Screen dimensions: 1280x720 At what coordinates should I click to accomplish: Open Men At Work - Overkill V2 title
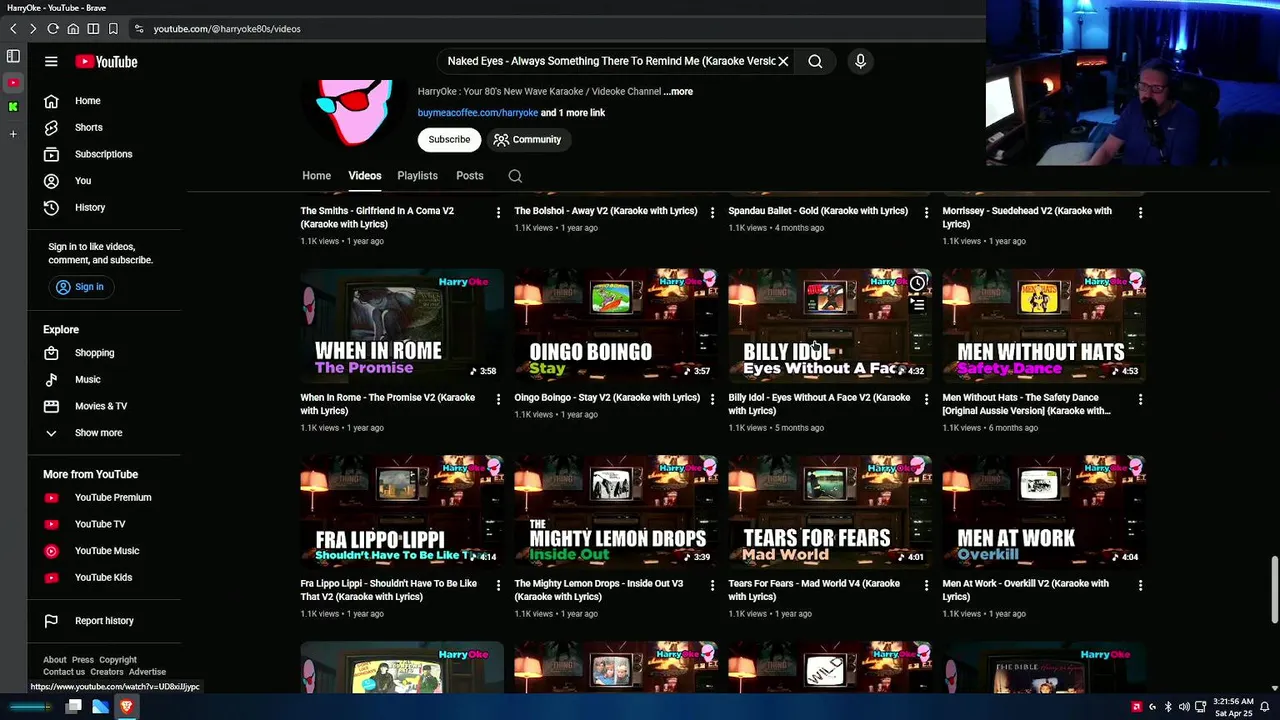[1025, 590]
